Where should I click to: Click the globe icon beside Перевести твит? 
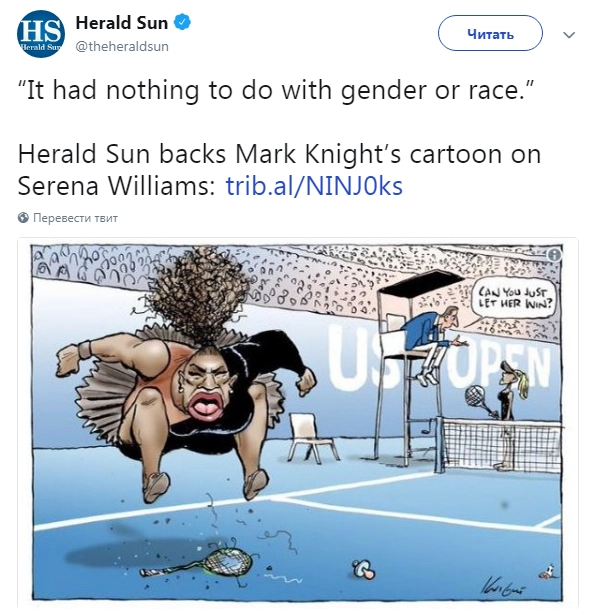23,218
